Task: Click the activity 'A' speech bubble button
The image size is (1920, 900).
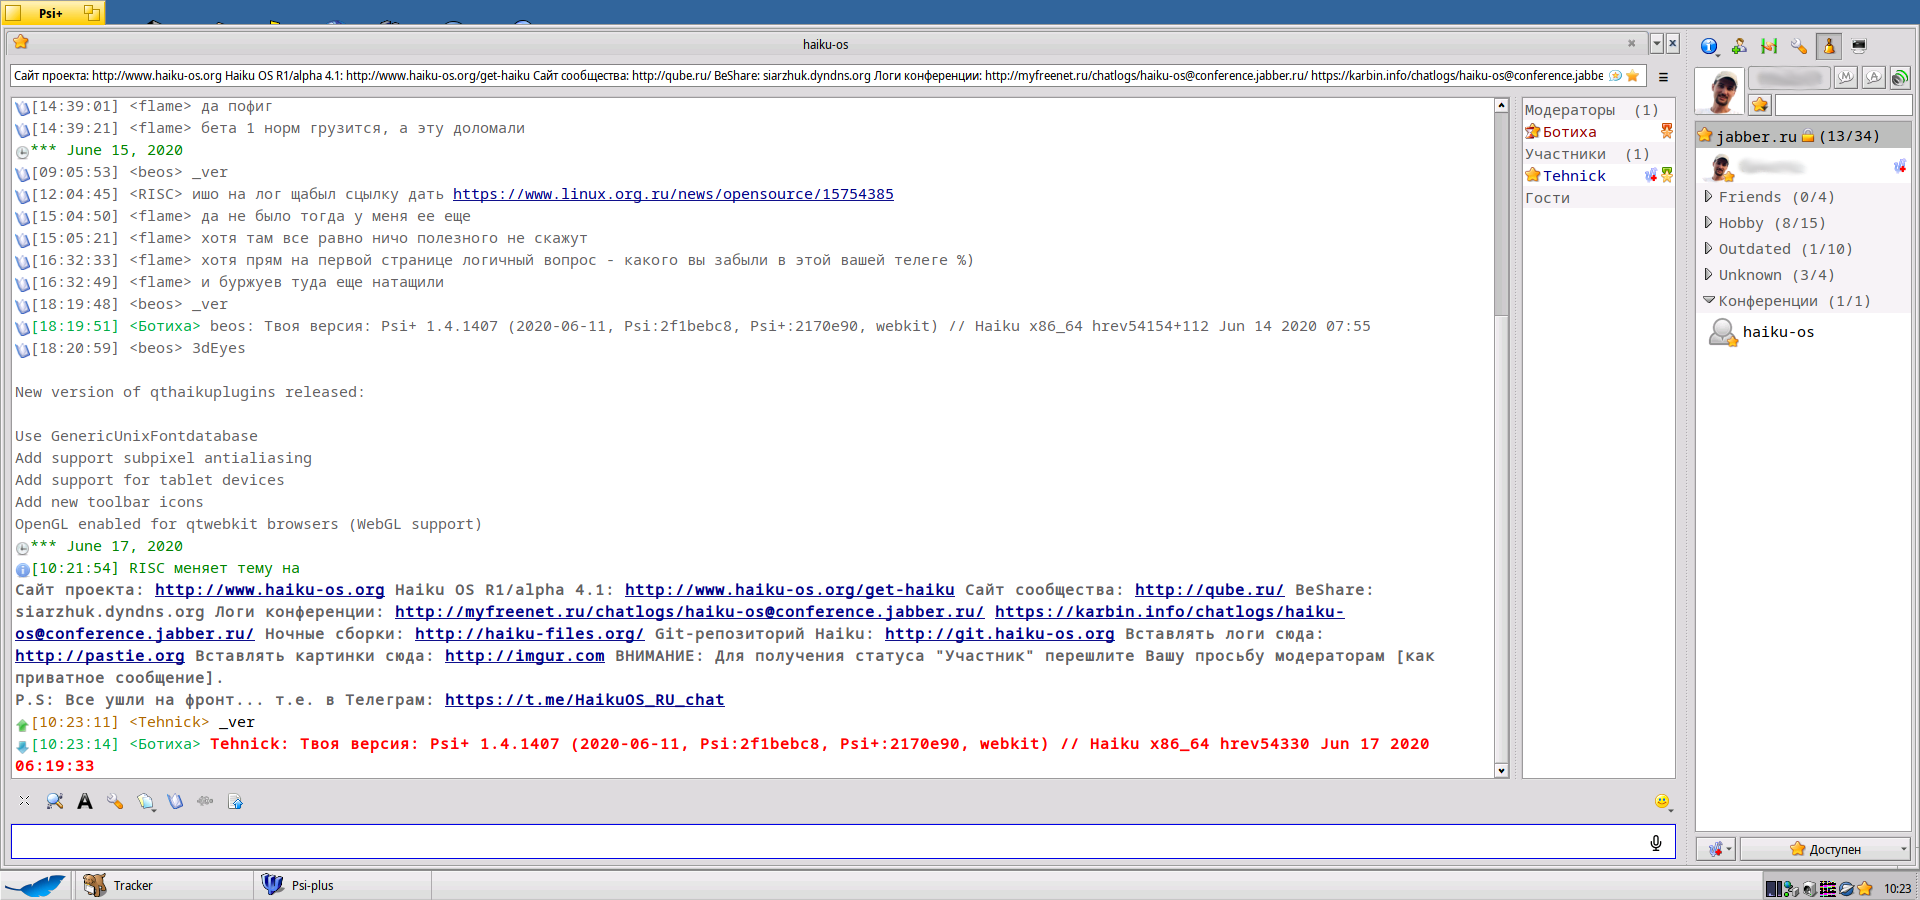Action: 1873,77
